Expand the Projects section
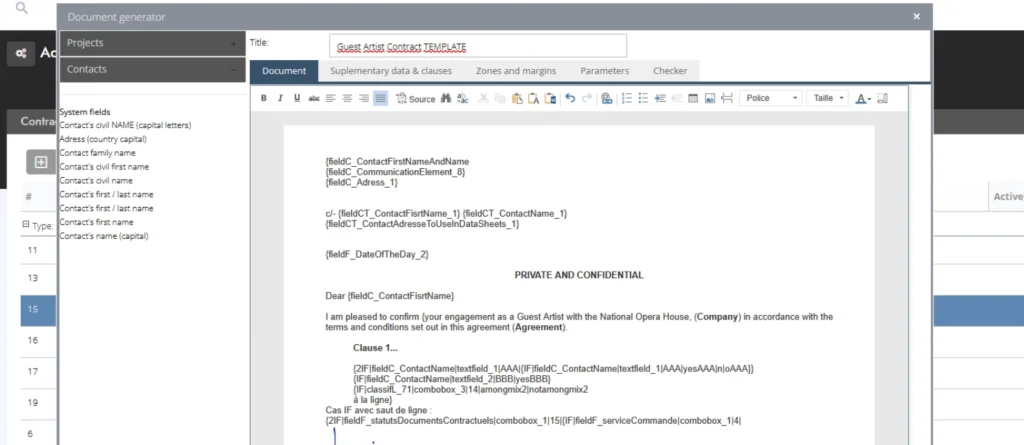The width and height of the screenshot is (1024, 445). [x=152, y=43]
